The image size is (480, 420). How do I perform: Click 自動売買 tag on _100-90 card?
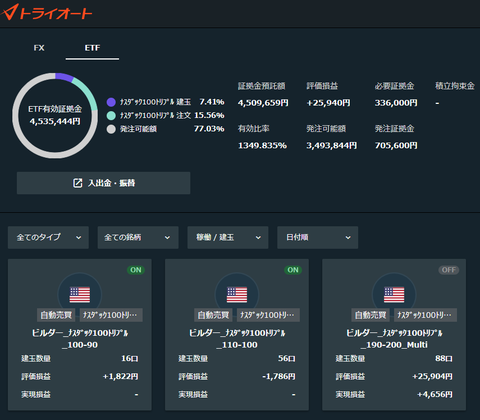[56, 315]
